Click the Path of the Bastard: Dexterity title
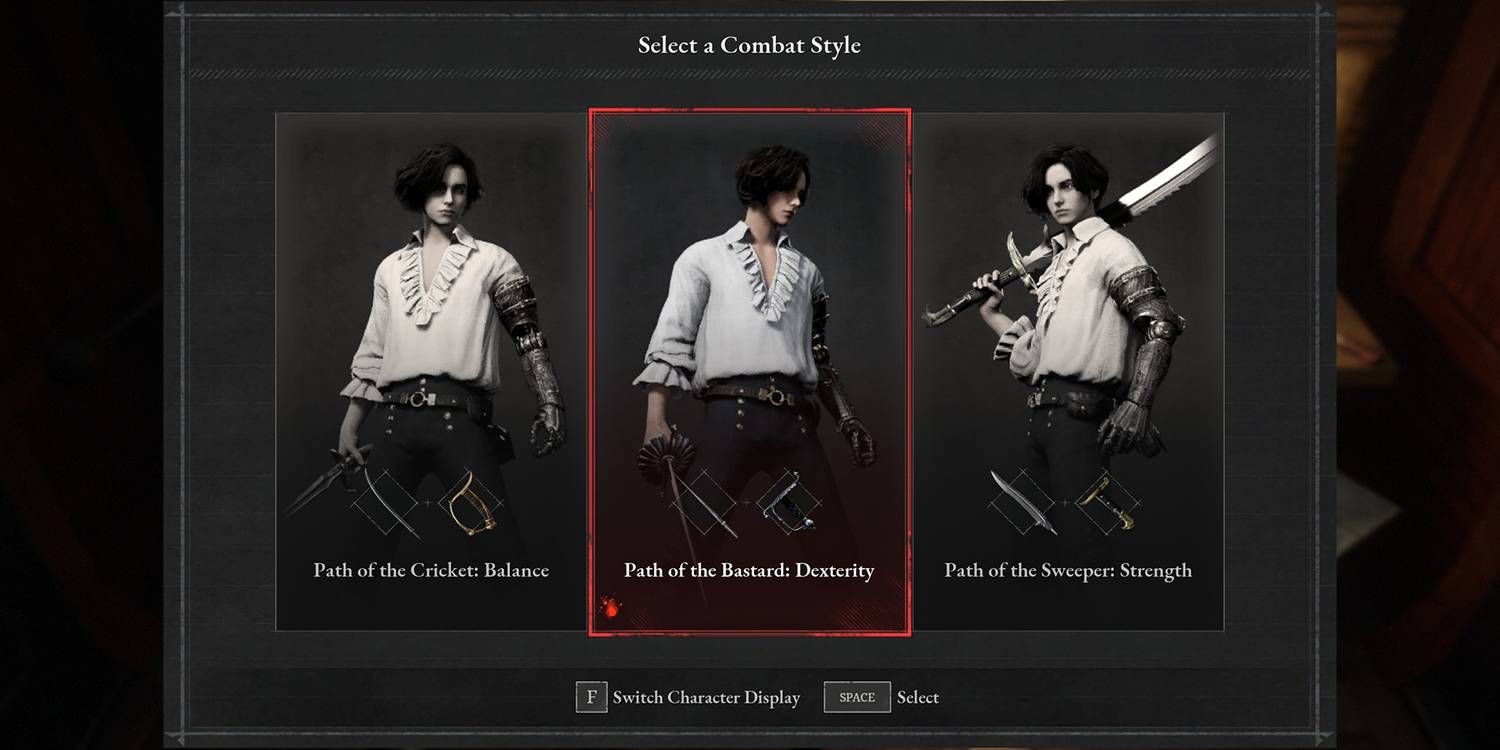Screen dimensions: 1500x750 (749, 571)
